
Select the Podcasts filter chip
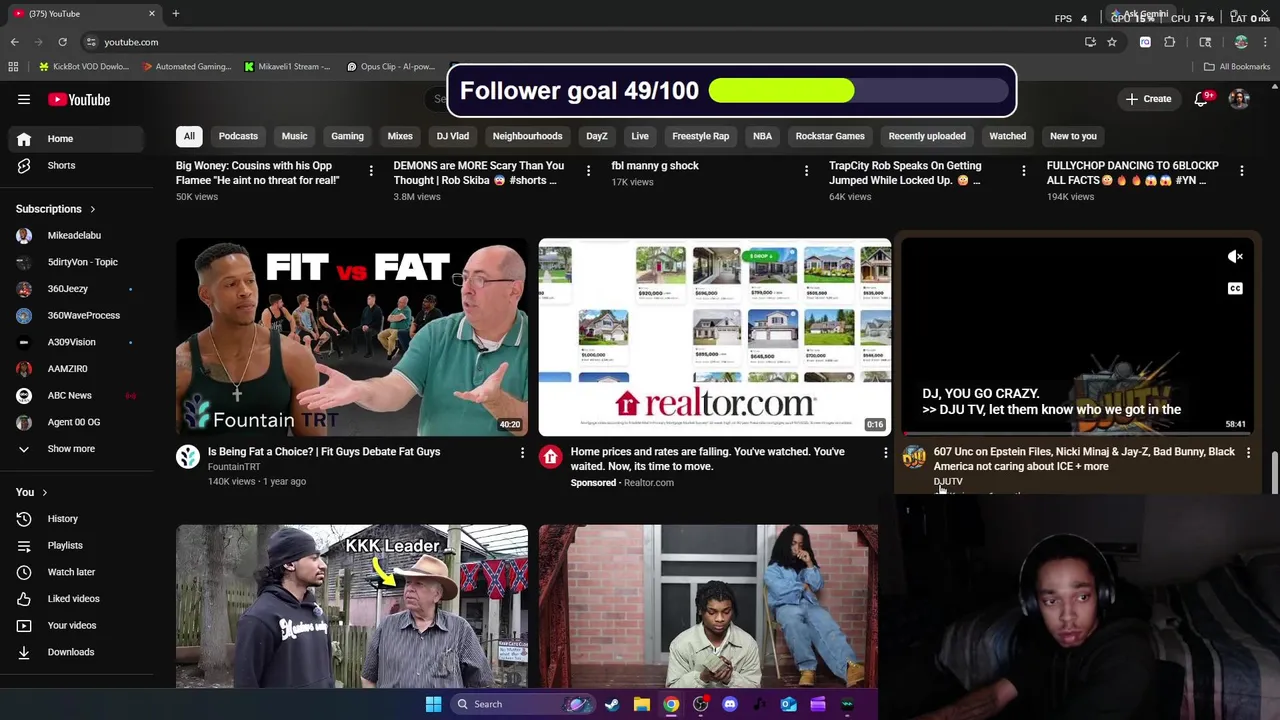pyautogui.click(x=238, y=136)
